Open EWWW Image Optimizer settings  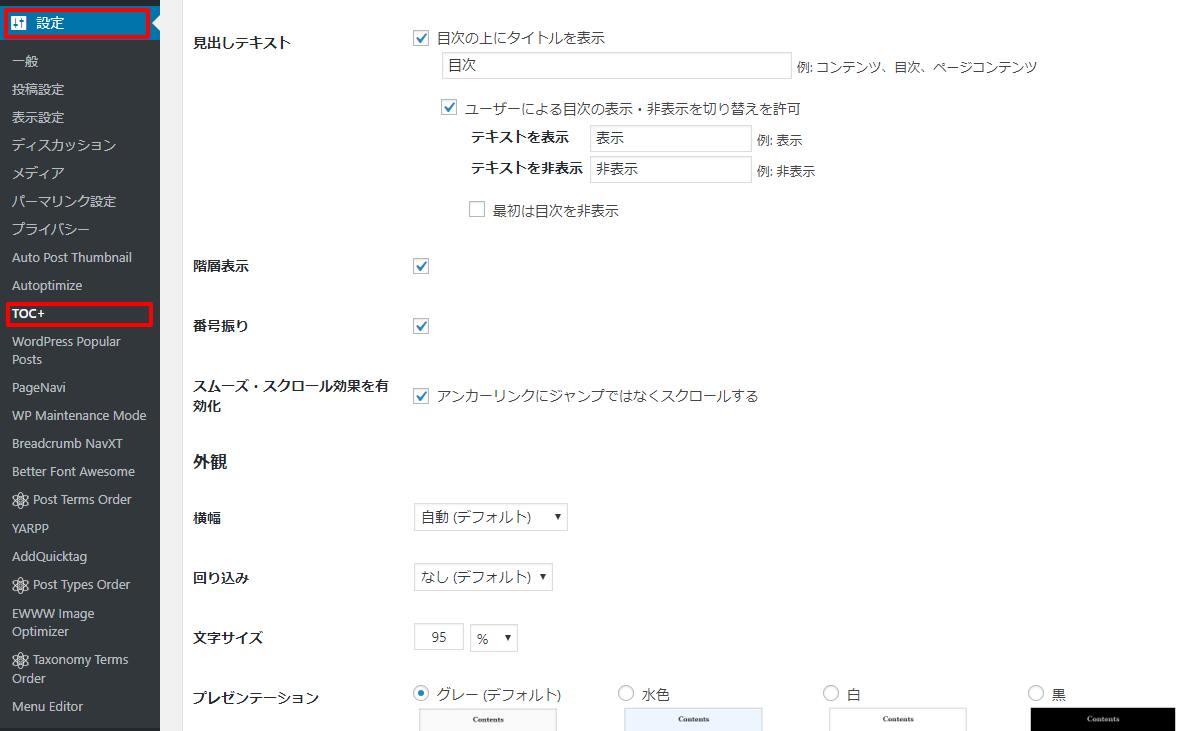53,623
